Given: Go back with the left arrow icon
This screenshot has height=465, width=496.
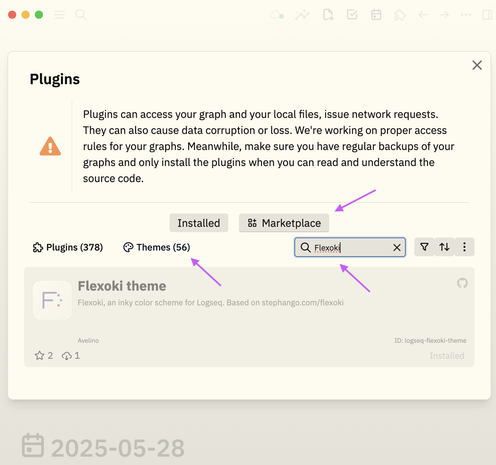Looking at the screenshot, I should pyautogui.click(x=423, y=15).
